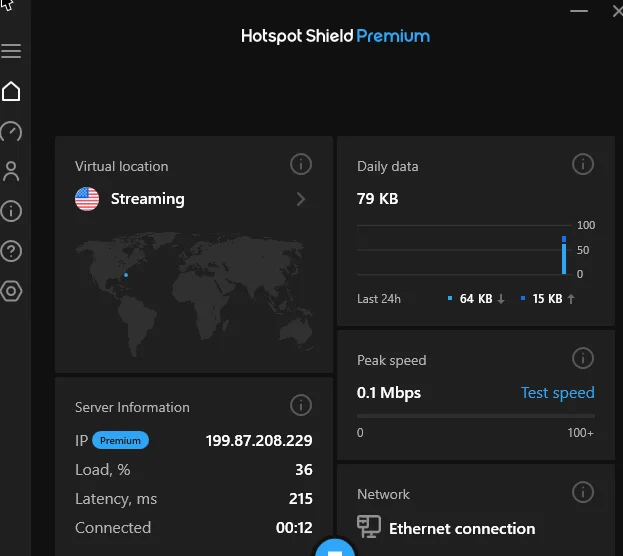Click the Connected time 00:12

coord(294,527)
